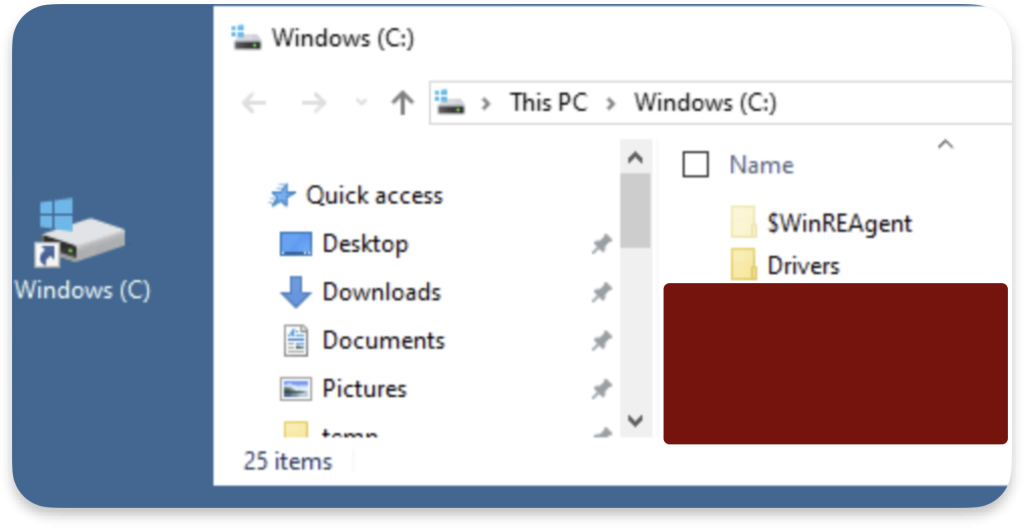Screen dimensions: 1024x528
Task: Select Quick access in navigation pane
Action: pyautogui.click(x=374, y=195)
